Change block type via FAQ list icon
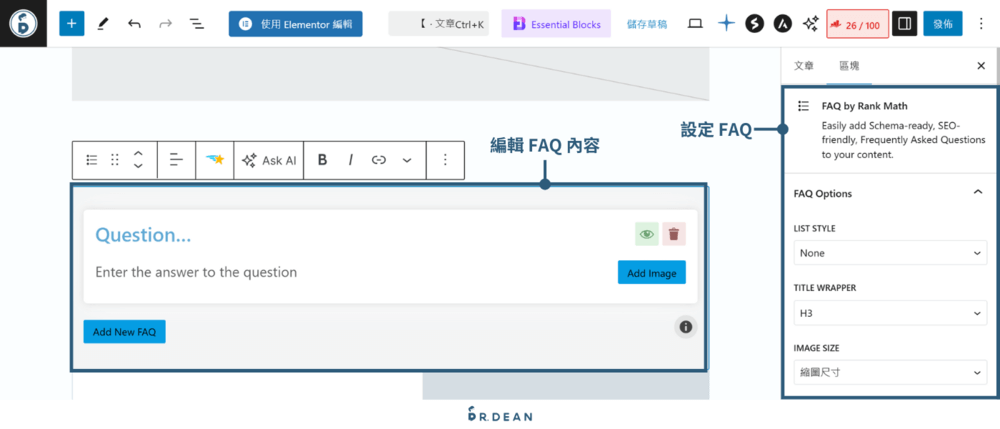1000x429 pixels. [92, 160]
